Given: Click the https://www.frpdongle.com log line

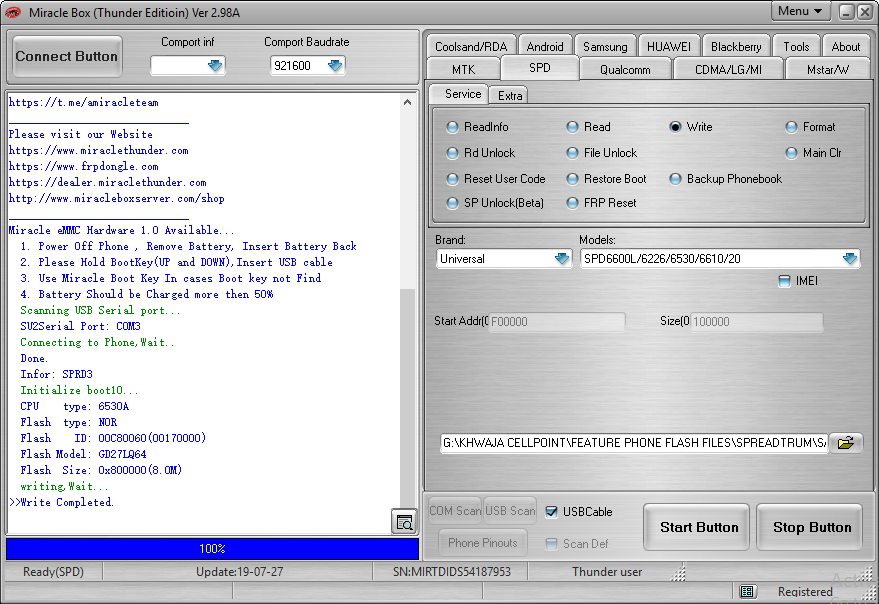Looking at the screenshot, I should point(84,167).
